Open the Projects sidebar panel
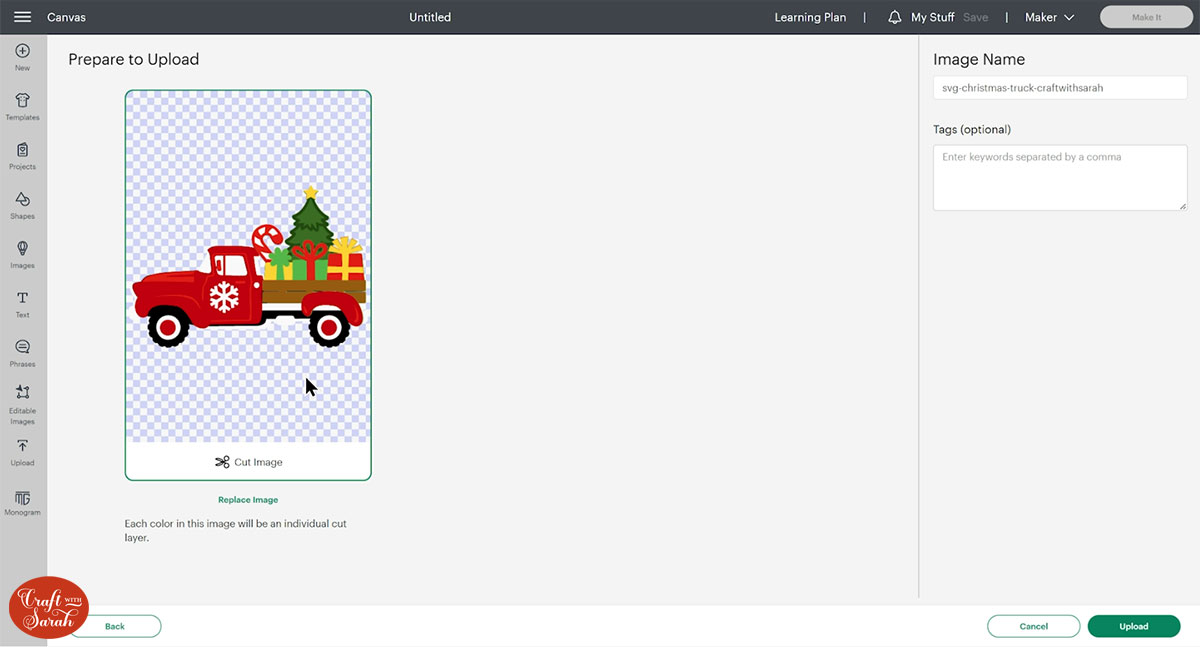This screenshot has height=647, width=1200. (22, 156)
